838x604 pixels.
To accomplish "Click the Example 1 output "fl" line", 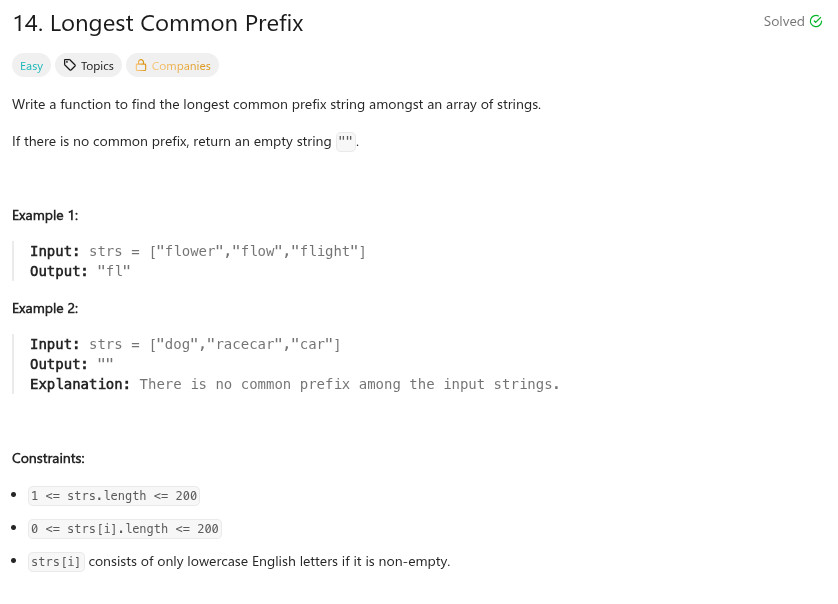I will click(x=81, y=271).
